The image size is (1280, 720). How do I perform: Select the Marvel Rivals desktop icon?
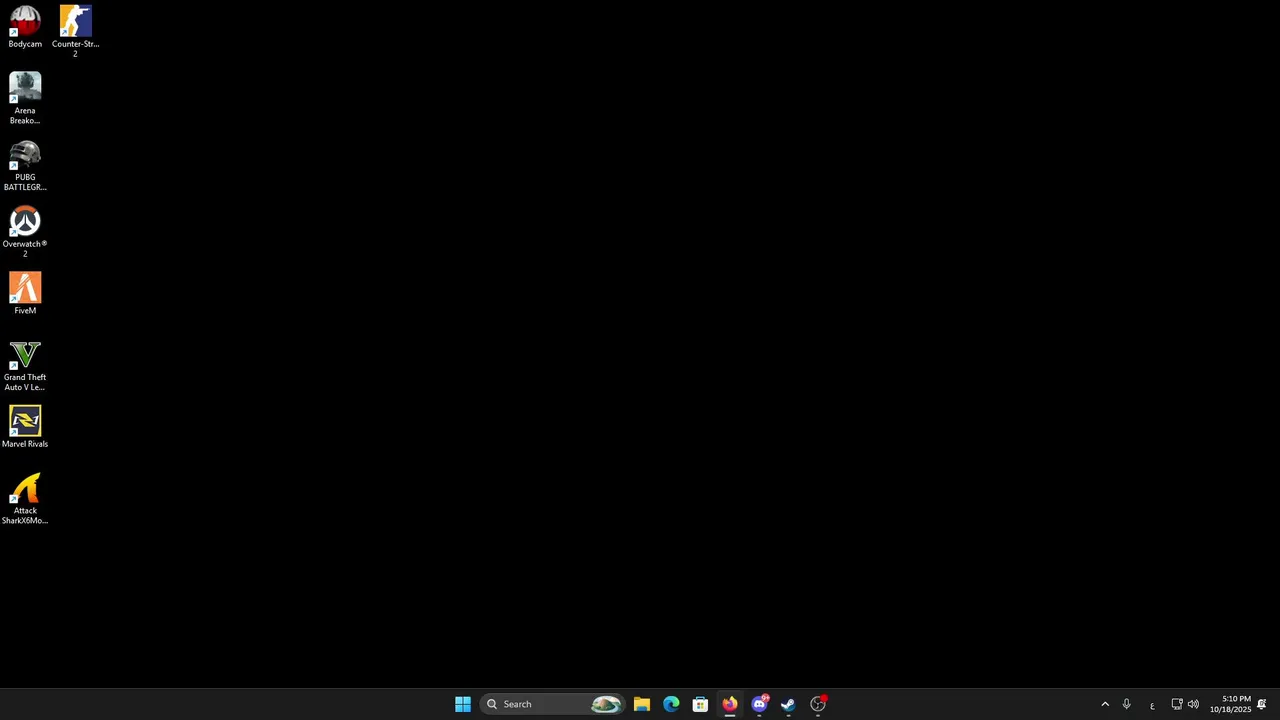(25, 427)
